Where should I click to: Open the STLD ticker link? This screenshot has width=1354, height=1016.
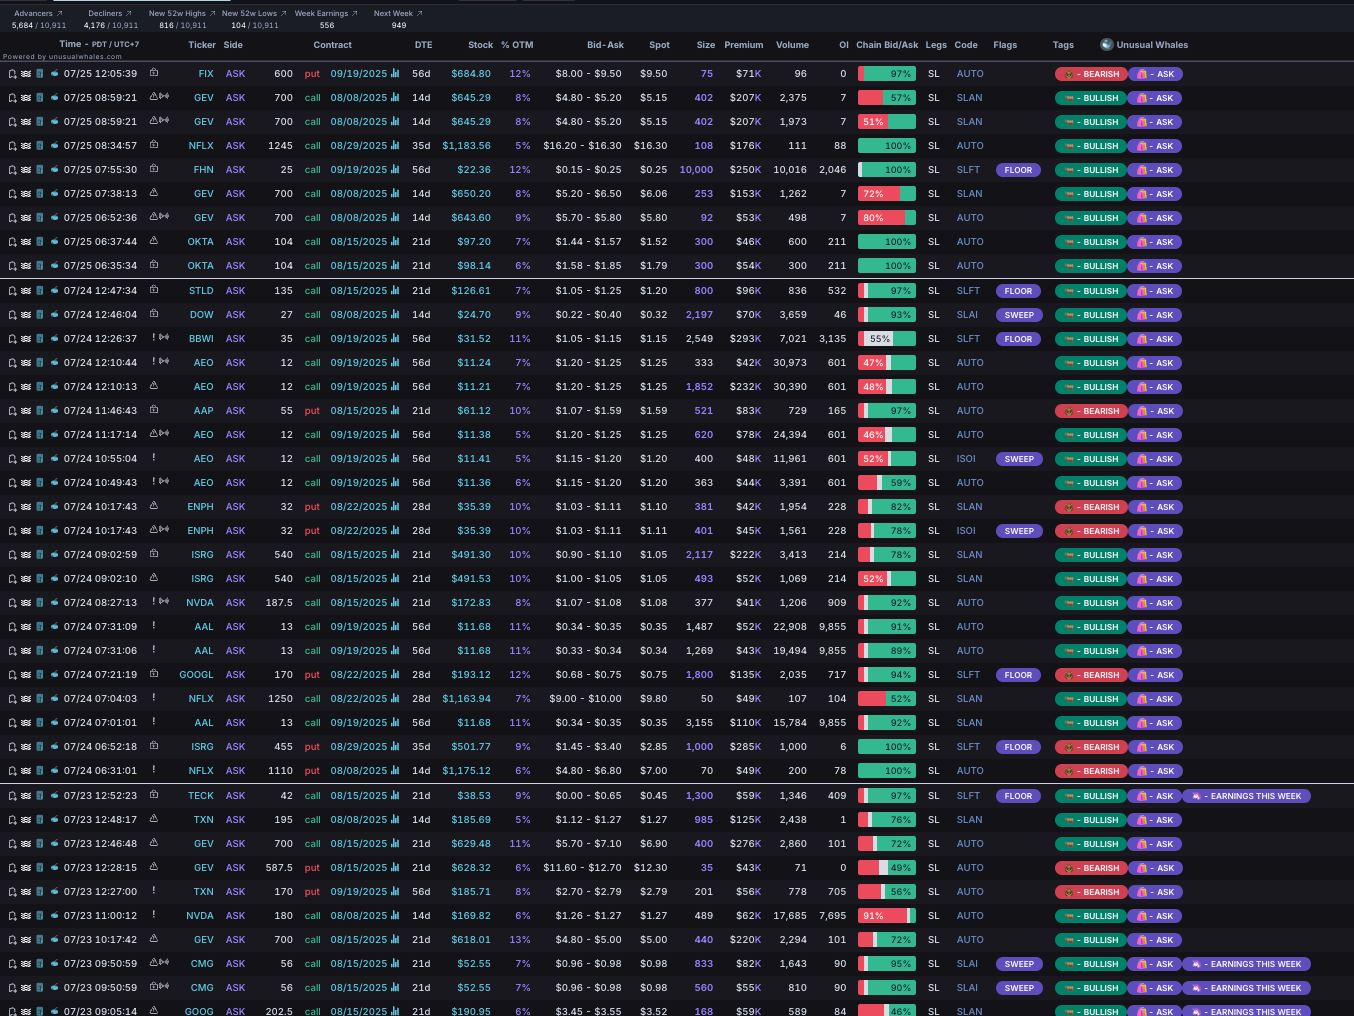(201, 291)
